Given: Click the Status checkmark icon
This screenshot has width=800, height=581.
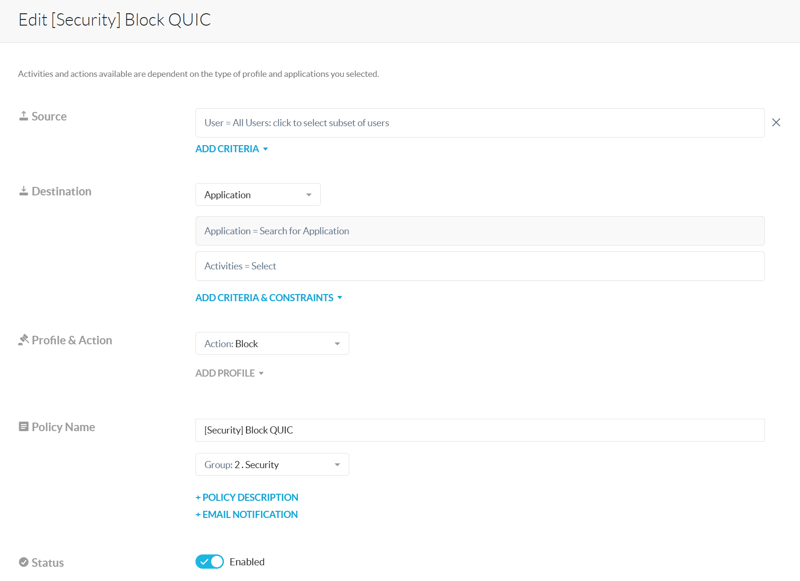Looking at the screenshot, I should tap(23, 562).
